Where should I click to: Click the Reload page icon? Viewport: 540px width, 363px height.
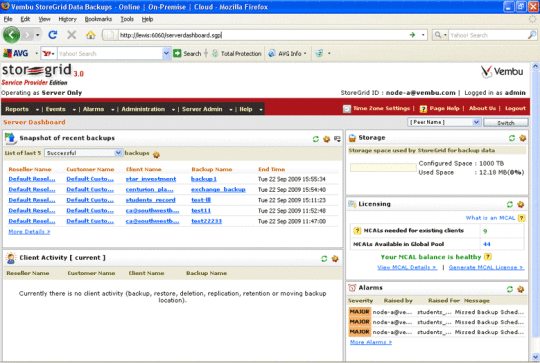[x=52, y=35]
